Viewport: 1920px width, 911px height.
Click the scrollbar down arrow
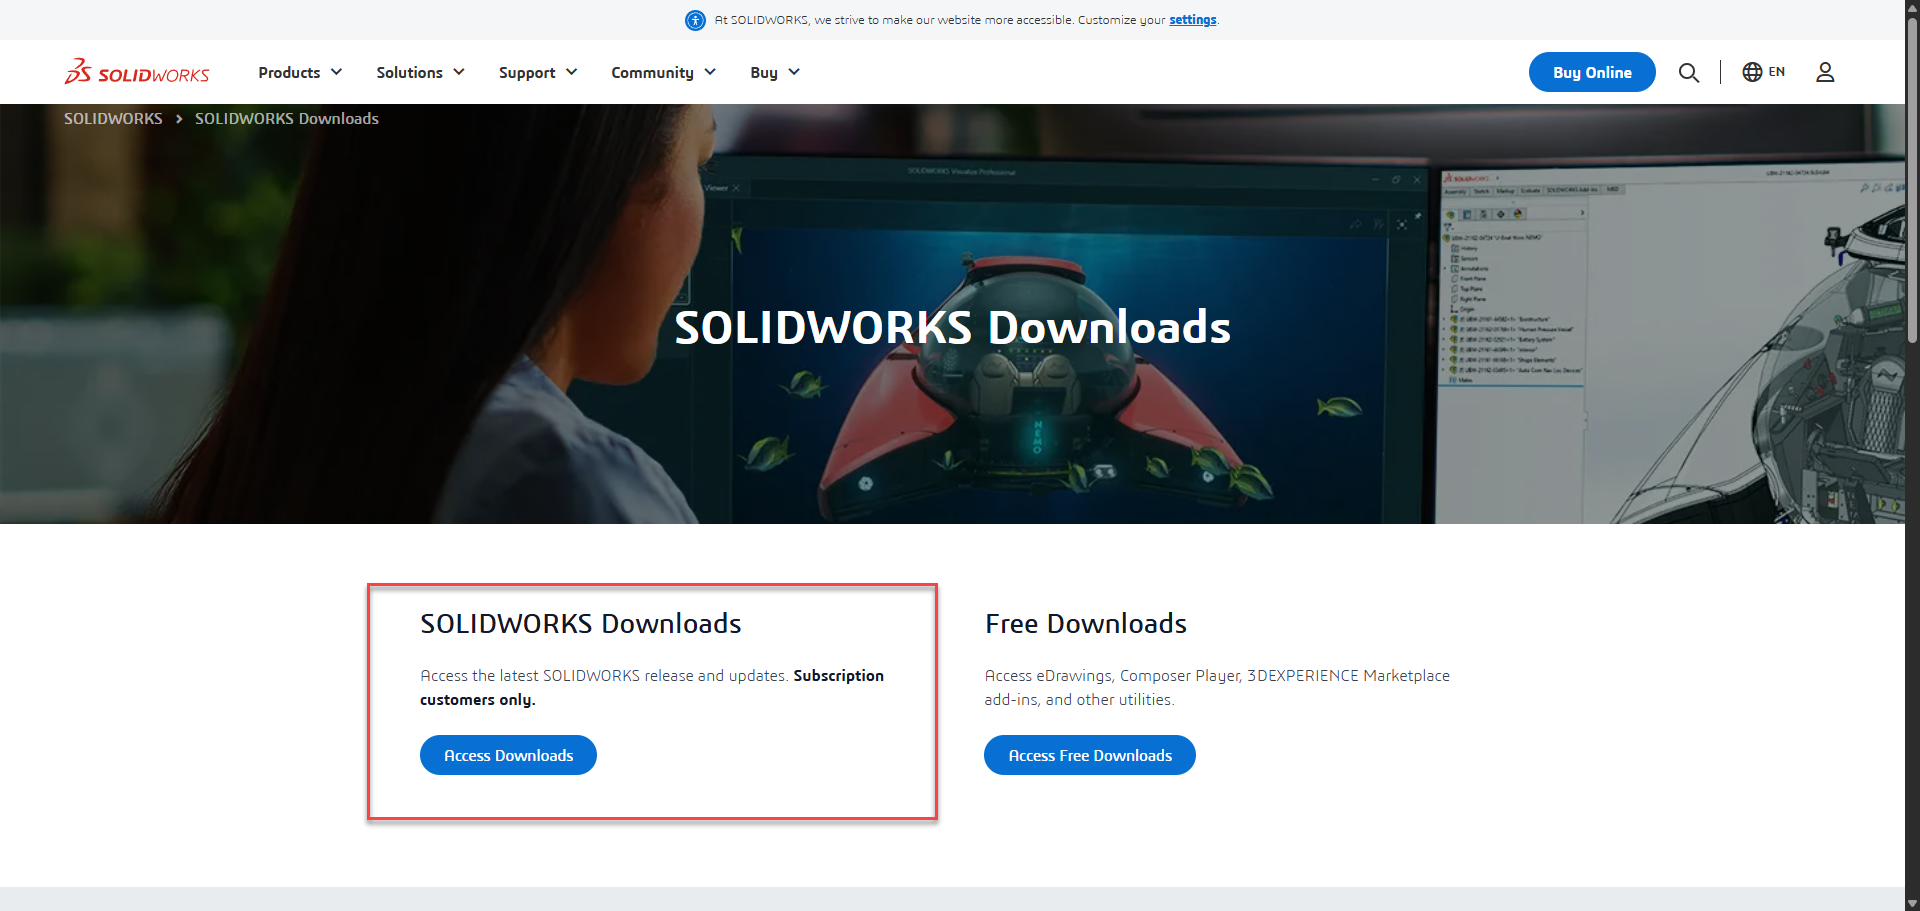[1911, 903]
